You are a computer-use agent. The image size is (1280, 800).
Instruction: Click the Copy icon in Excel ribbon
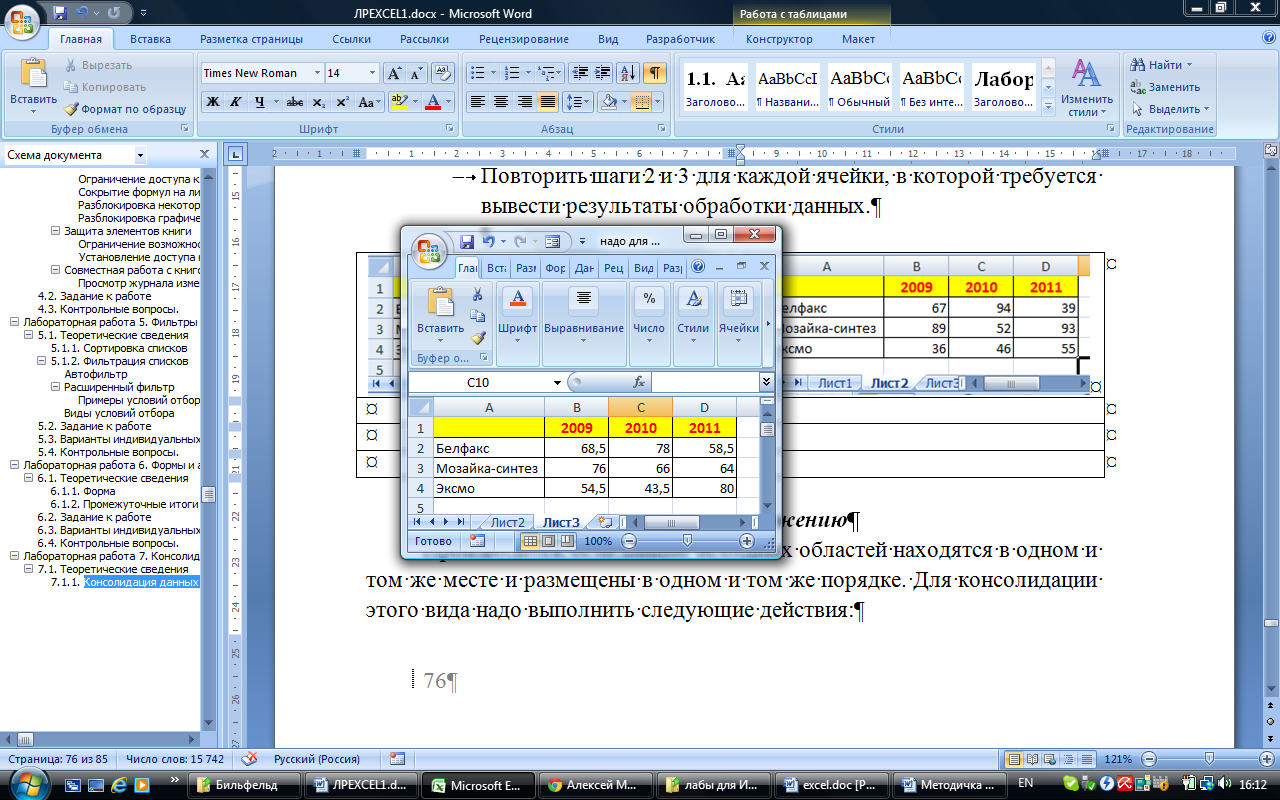click(x=477, y=316)
